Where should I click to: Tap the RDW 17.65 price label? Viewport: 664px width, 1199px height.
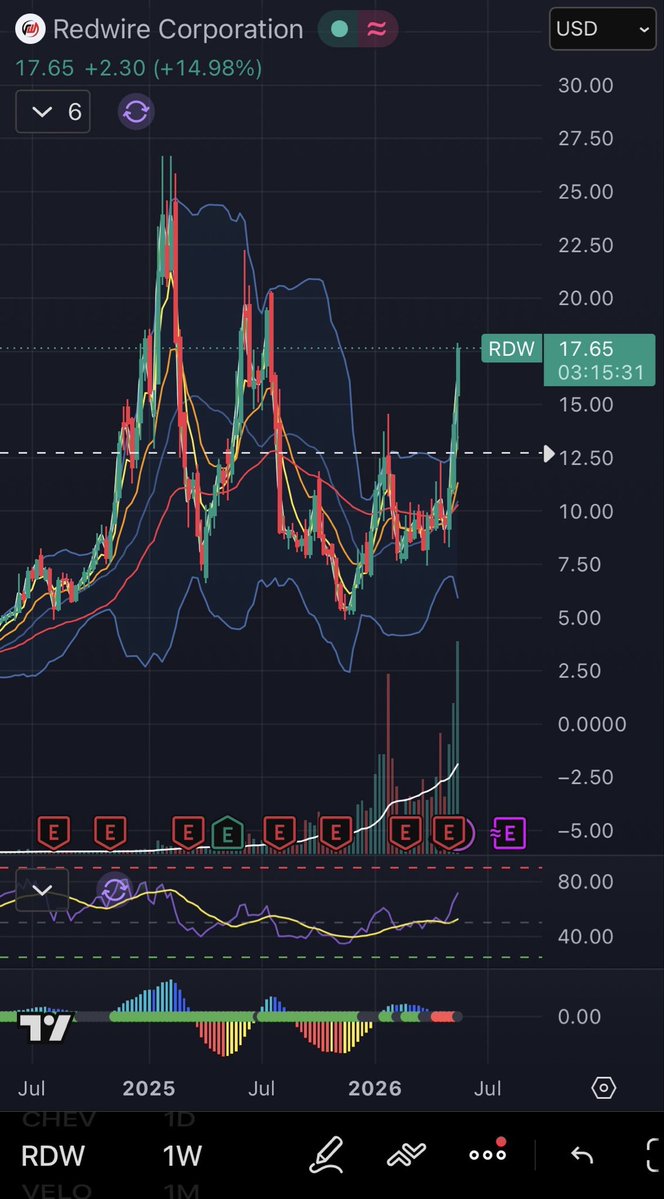tap(569, 349)
